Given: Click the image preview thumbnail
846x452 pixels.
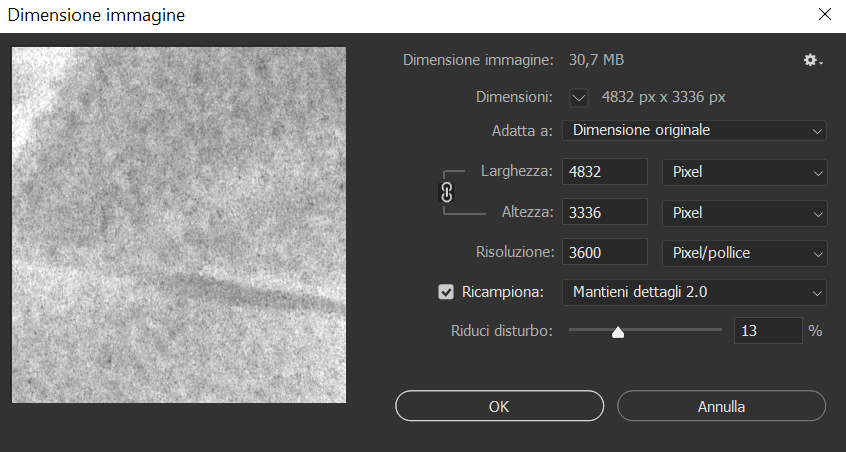Looking at the screenshot, I should pos(179,225).
